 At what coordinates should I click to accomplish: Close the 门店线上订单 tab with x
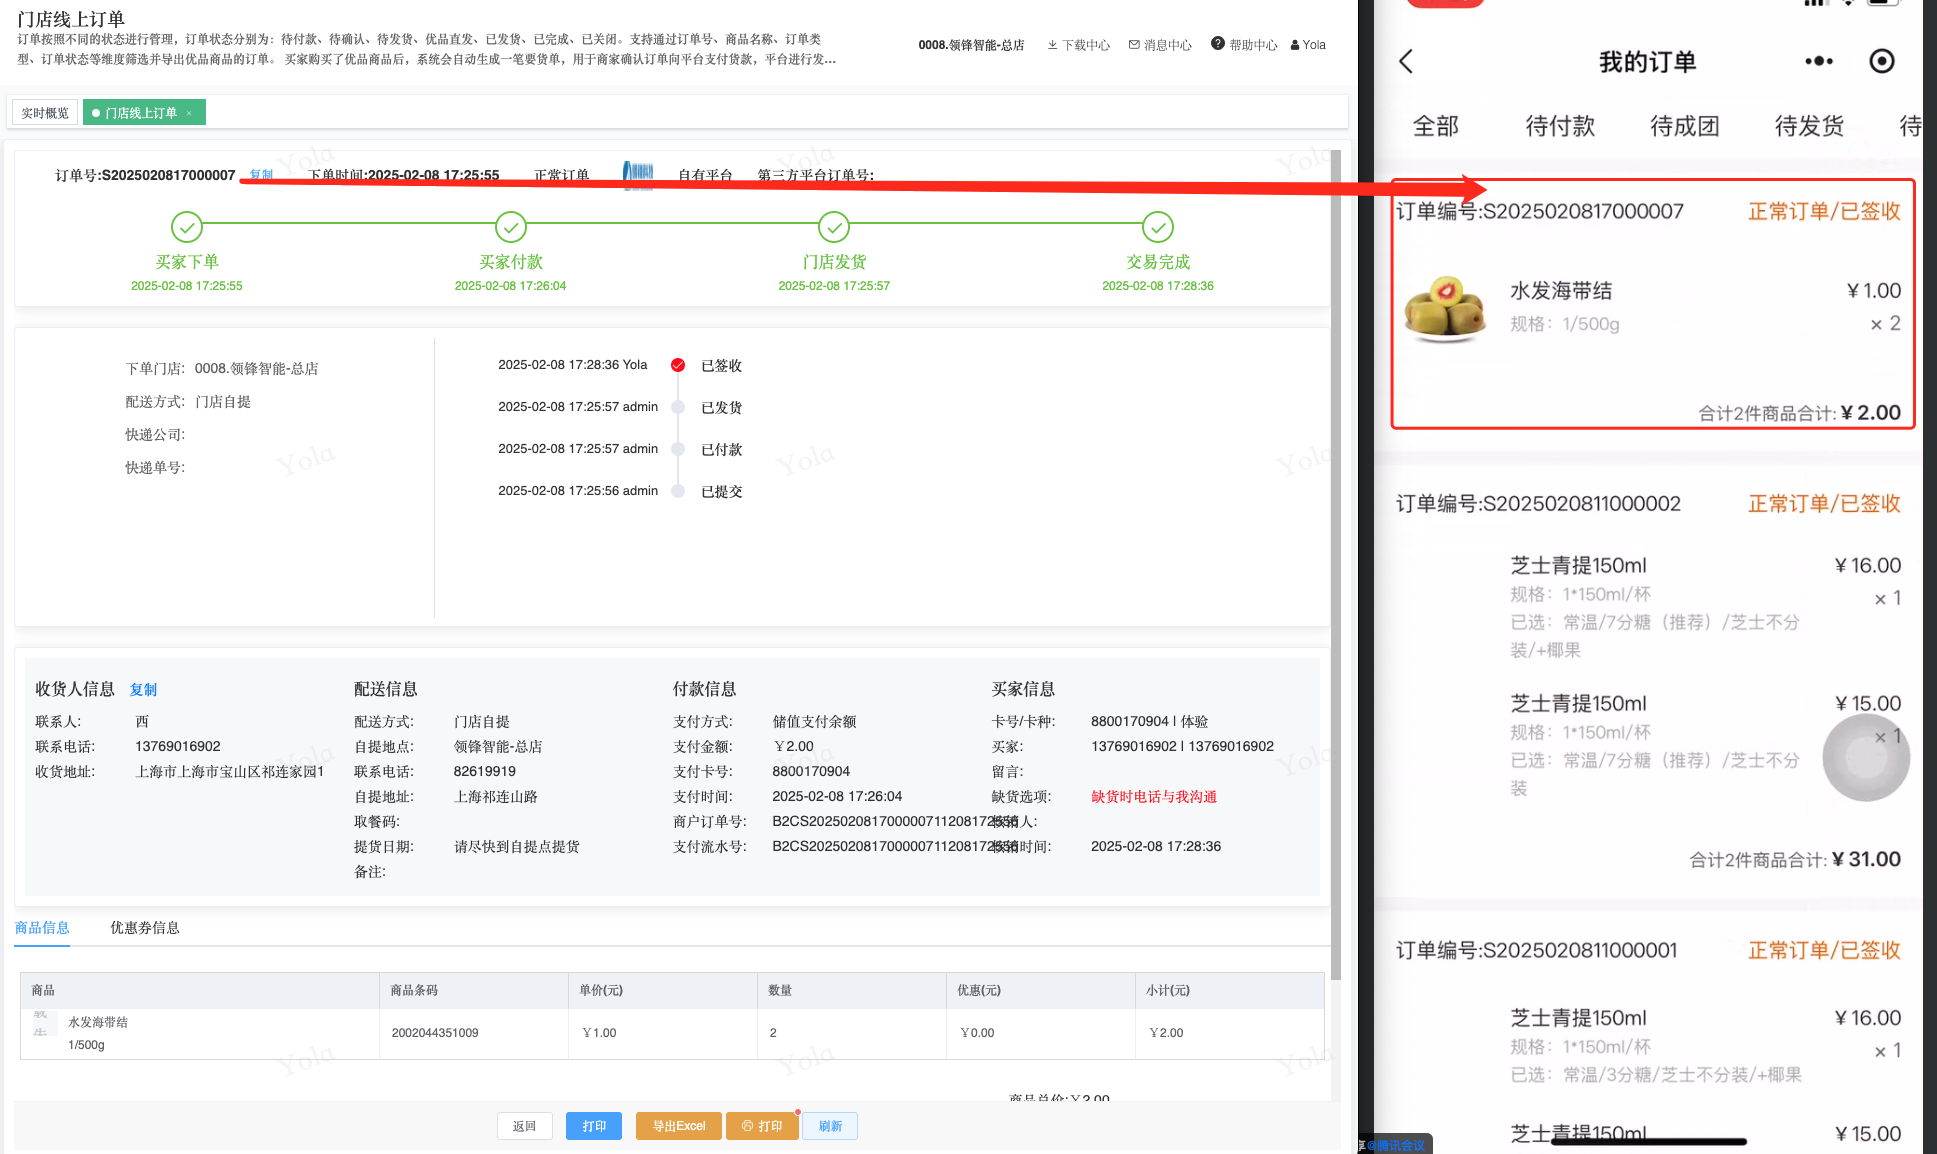189,113
